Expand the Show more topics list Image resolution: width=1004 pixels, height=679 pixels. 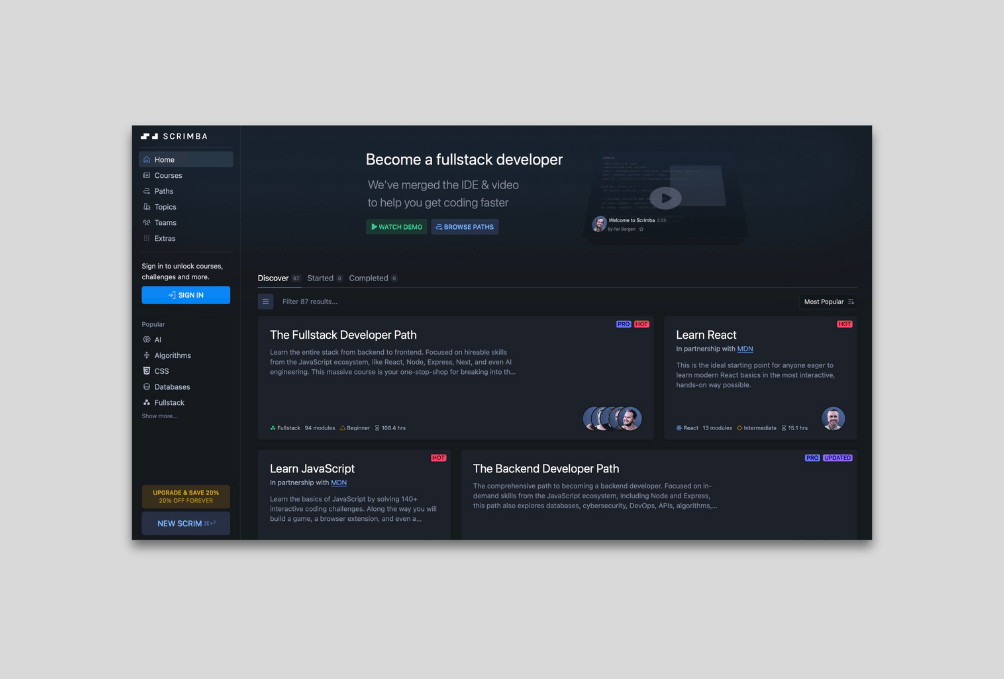click(x=159, y=416)
